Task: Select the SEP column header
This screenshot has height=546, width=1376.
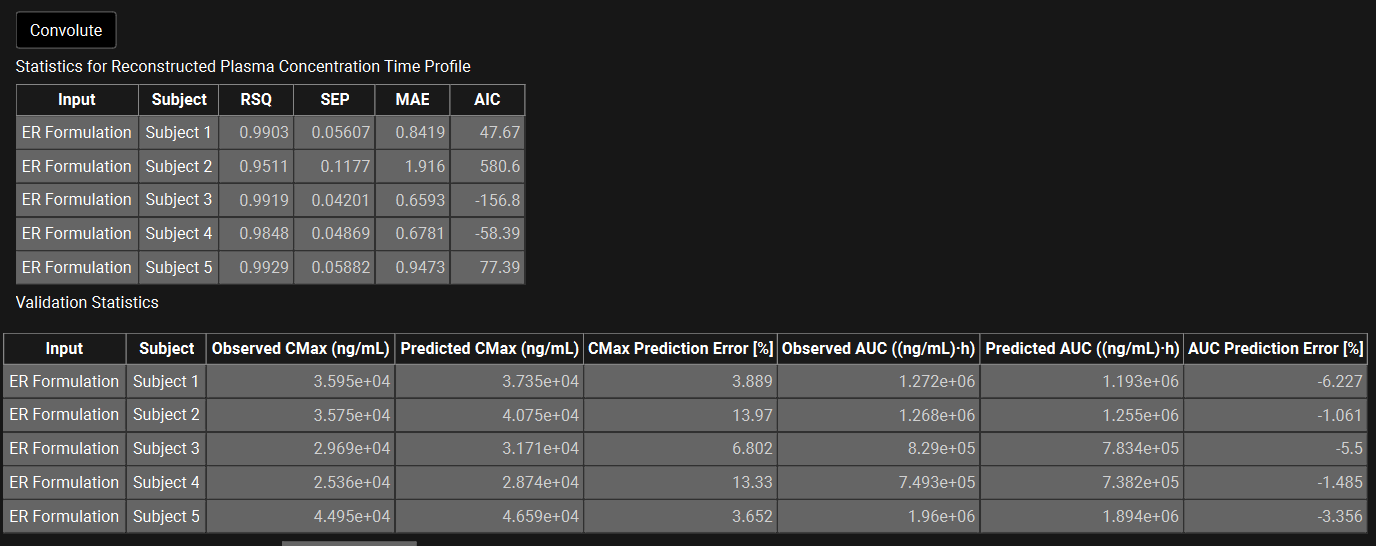Action: (335, 99)
